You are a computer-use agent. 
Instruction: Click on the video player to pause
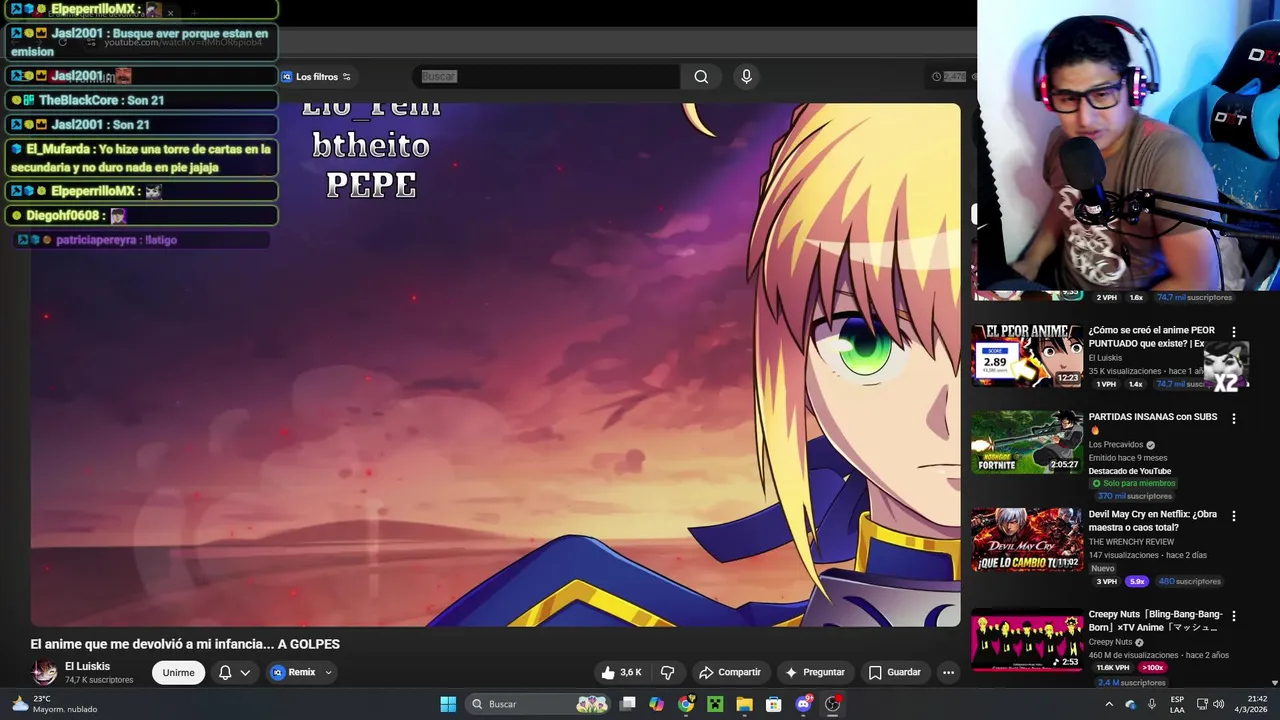coord(495,365)
